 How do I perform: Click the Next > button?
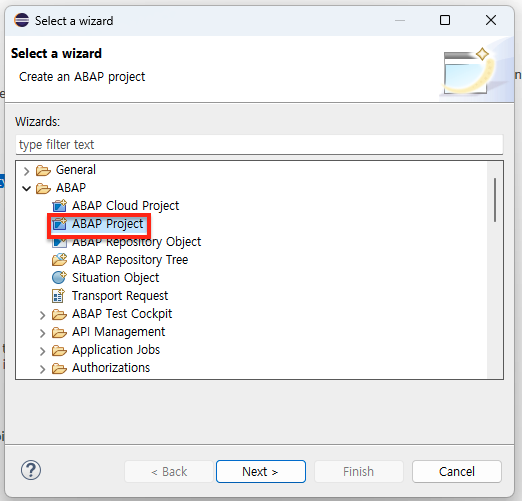click(261, 471)
